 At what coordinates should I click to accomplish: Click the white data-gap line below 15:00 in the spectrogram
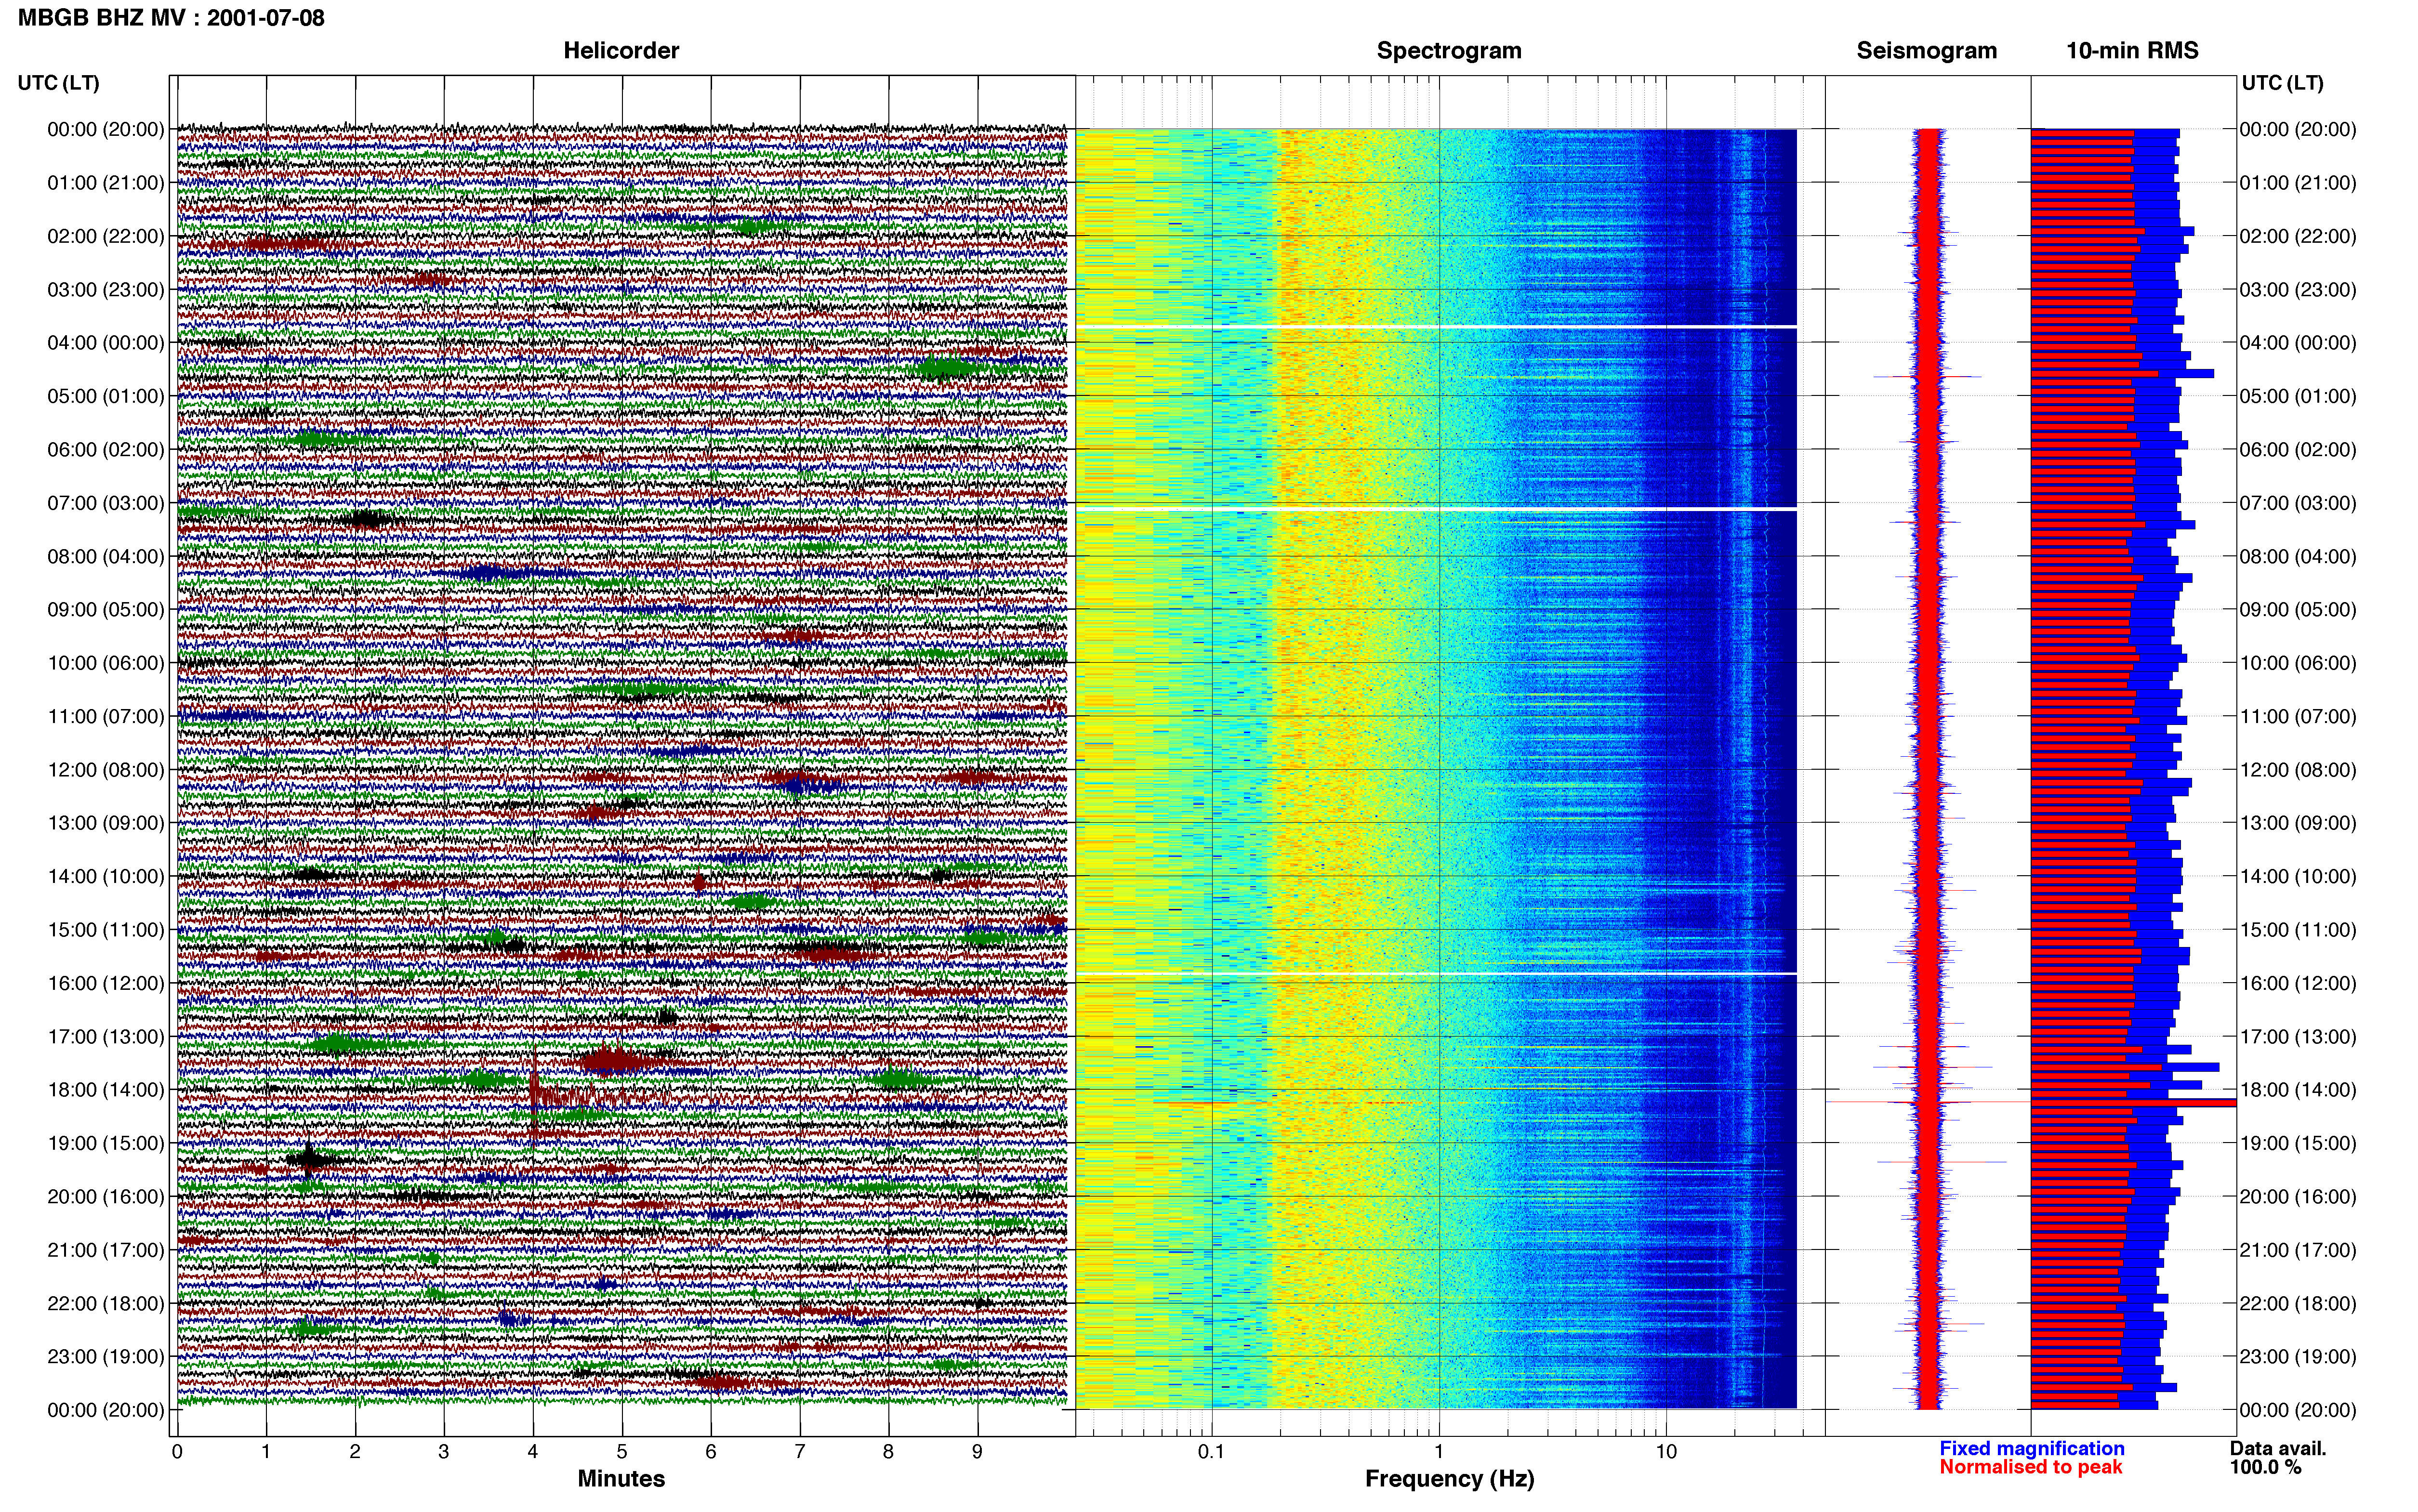[x=1436, y=974]
